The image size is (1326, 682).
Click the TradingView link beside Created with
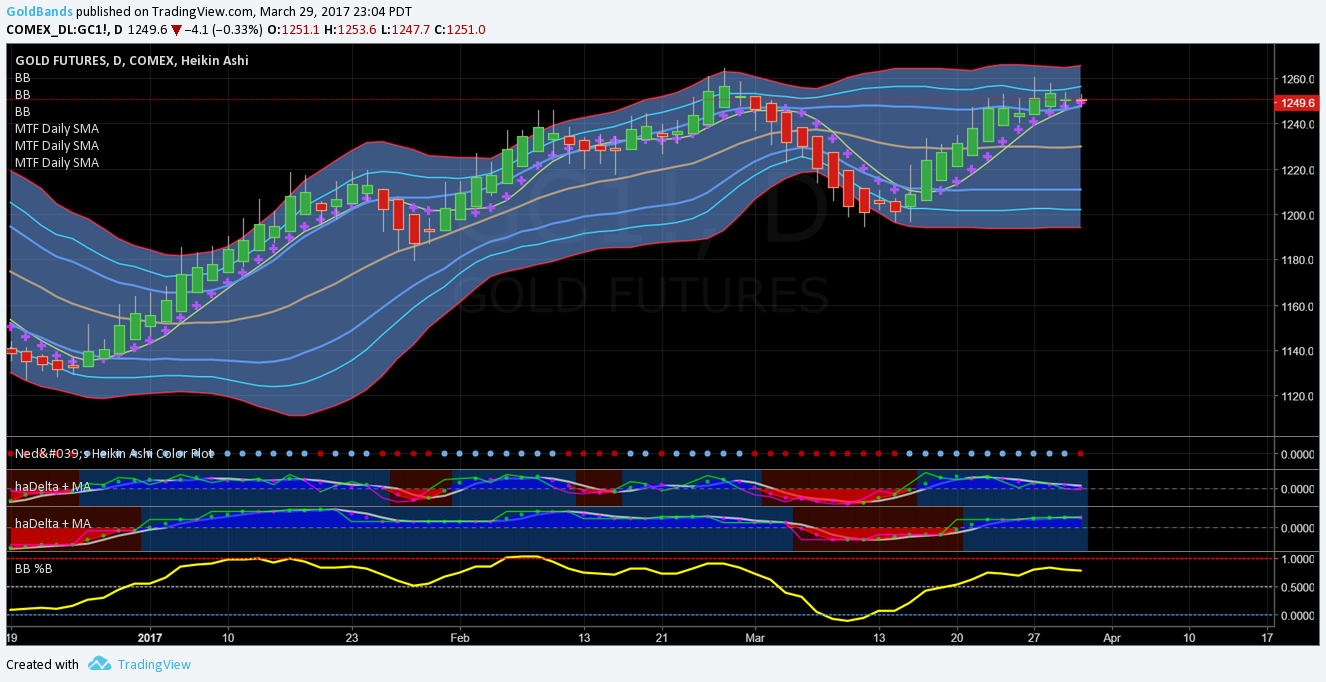[154, 664]
